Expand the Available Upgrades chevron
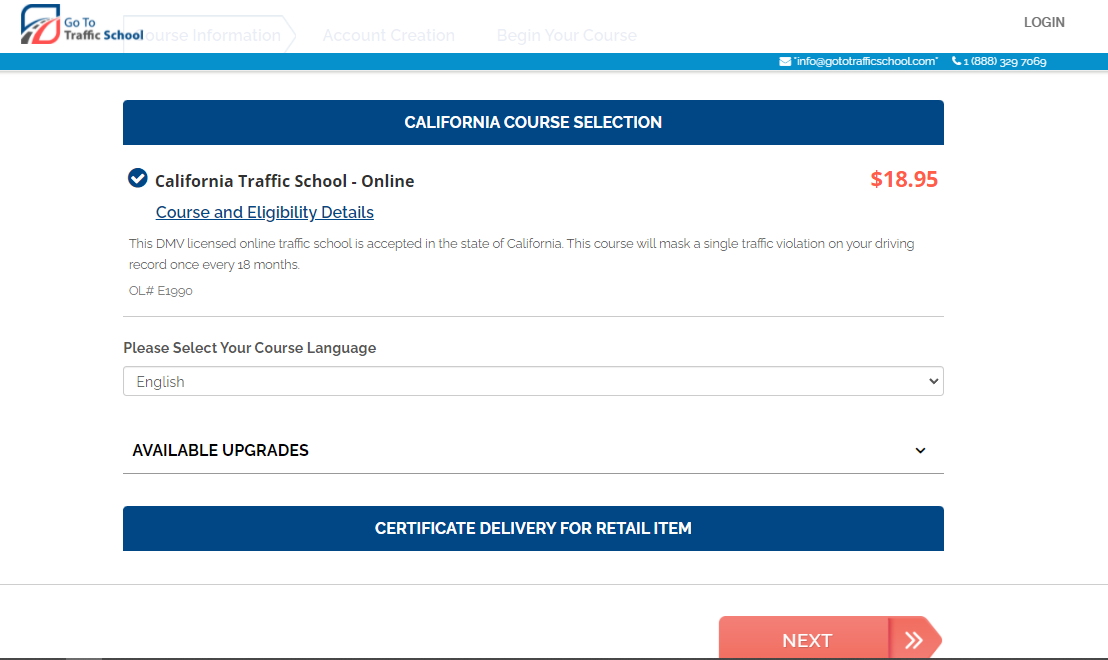Screen dimensions: 1108x660 coord(920,451)
